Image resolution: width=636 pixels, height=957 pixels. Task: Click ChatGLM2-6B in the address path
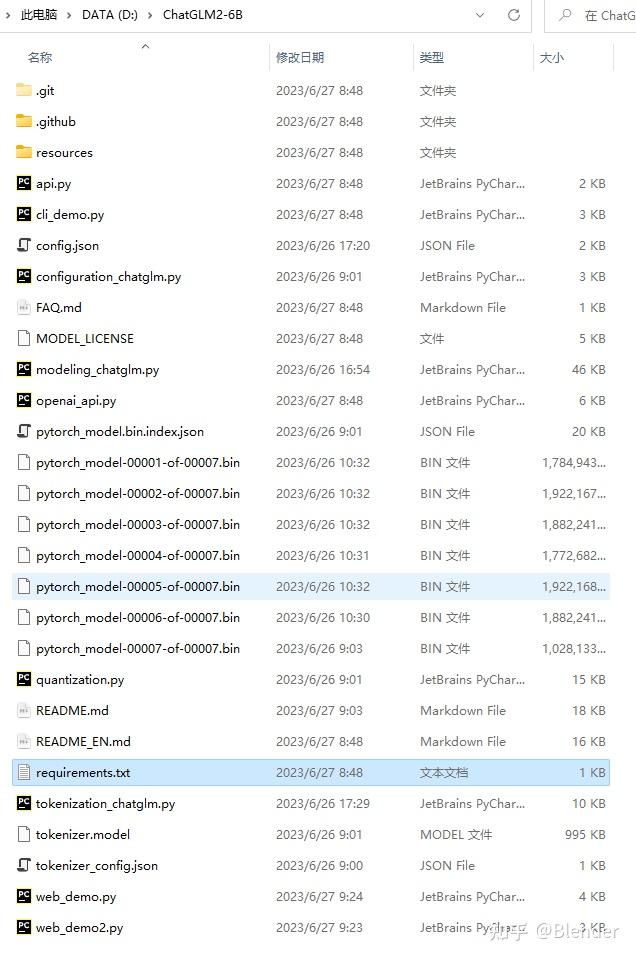pos(203,15)
